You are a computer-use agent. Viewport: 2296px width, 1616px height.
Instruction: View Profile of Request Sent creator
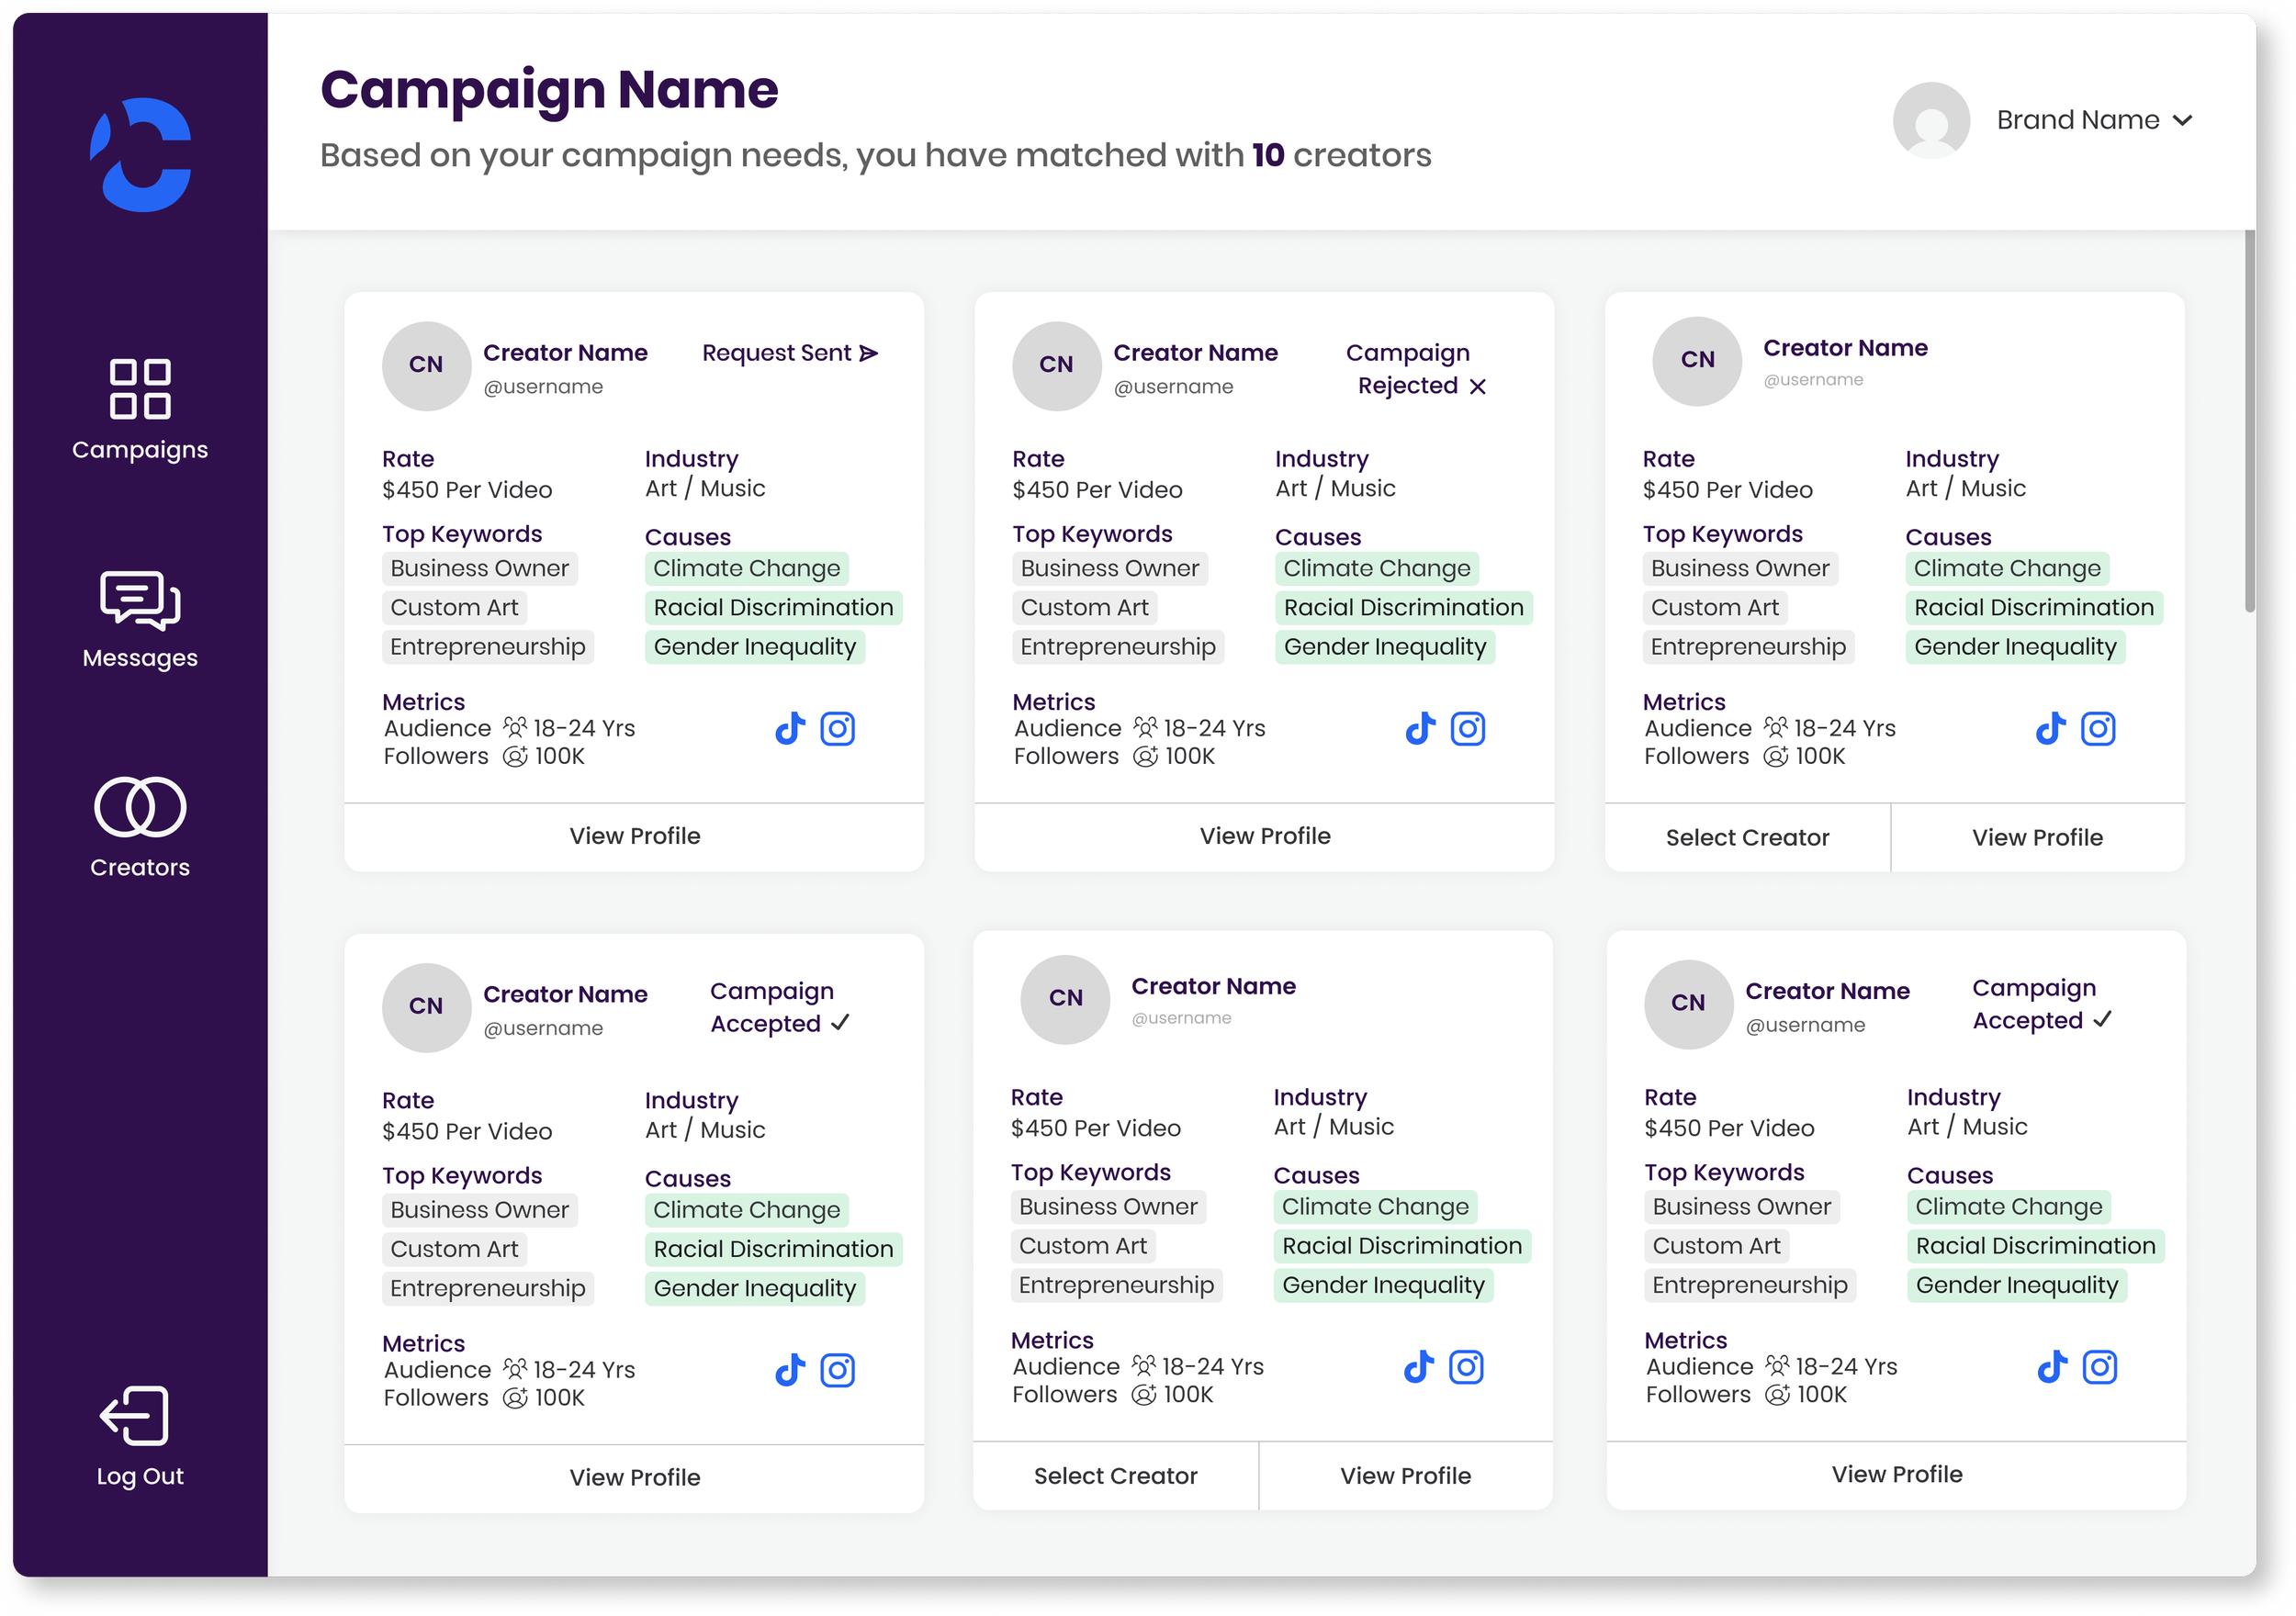tap(634, 836)
